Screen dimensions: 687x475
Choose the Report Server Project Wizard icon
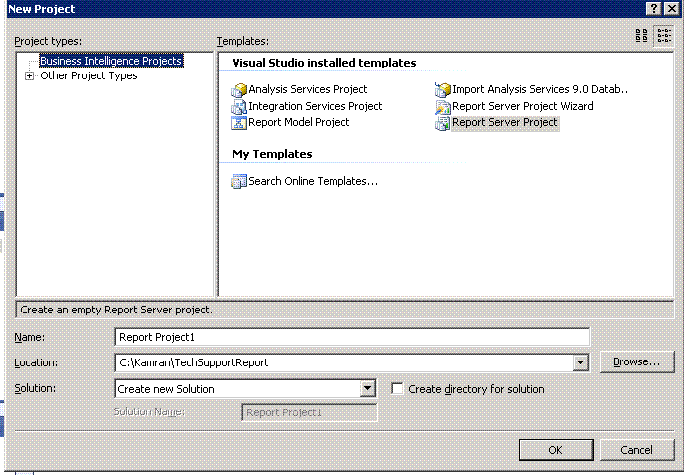coord(443,106)
